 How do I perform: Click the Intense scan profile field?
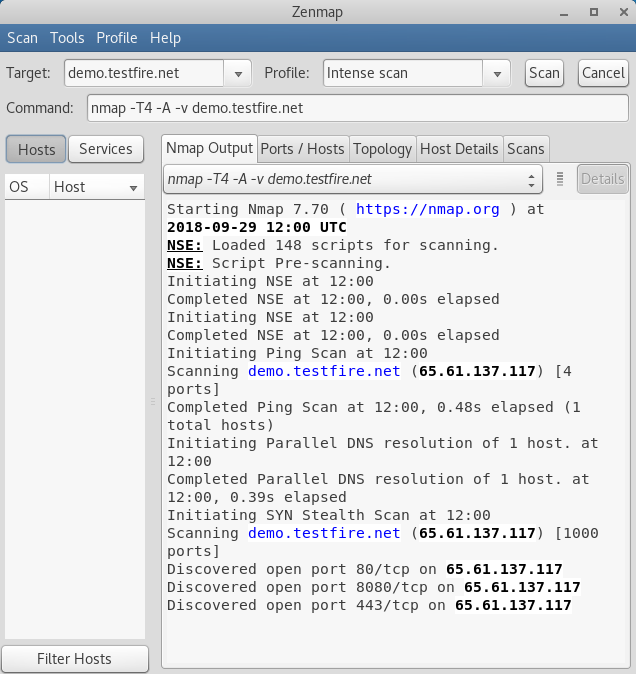click(403, 73)
